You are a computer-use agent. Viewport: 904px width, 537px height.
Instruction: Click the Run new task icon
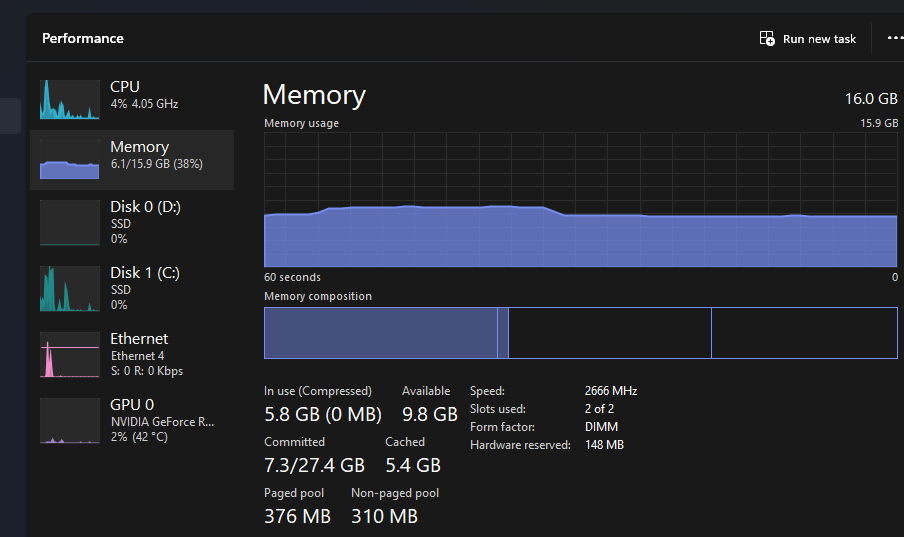[x=767, y=39]
